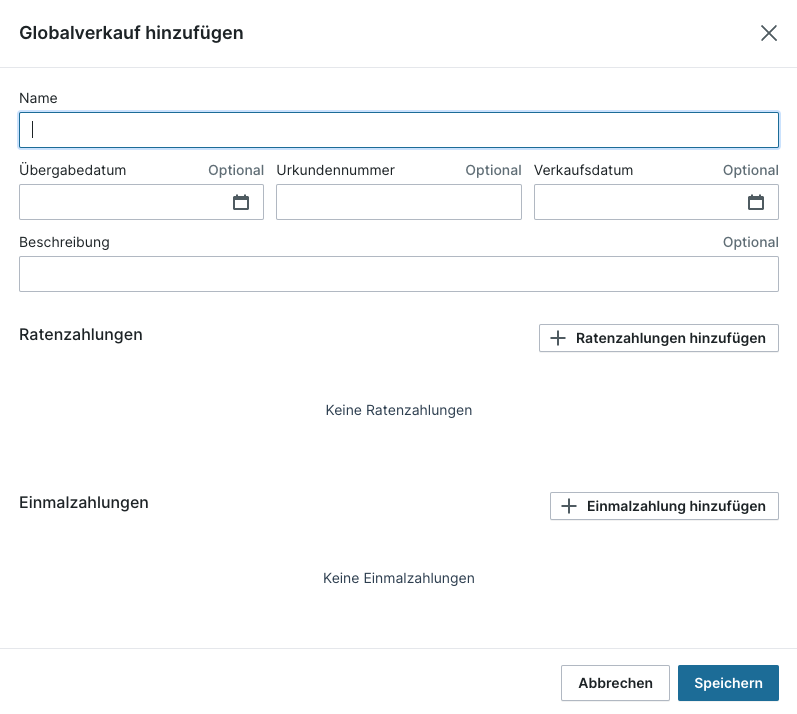Click the Keine Ratenzahlungen placeholder text
797x714 pixels.
[x=398, y=410]
